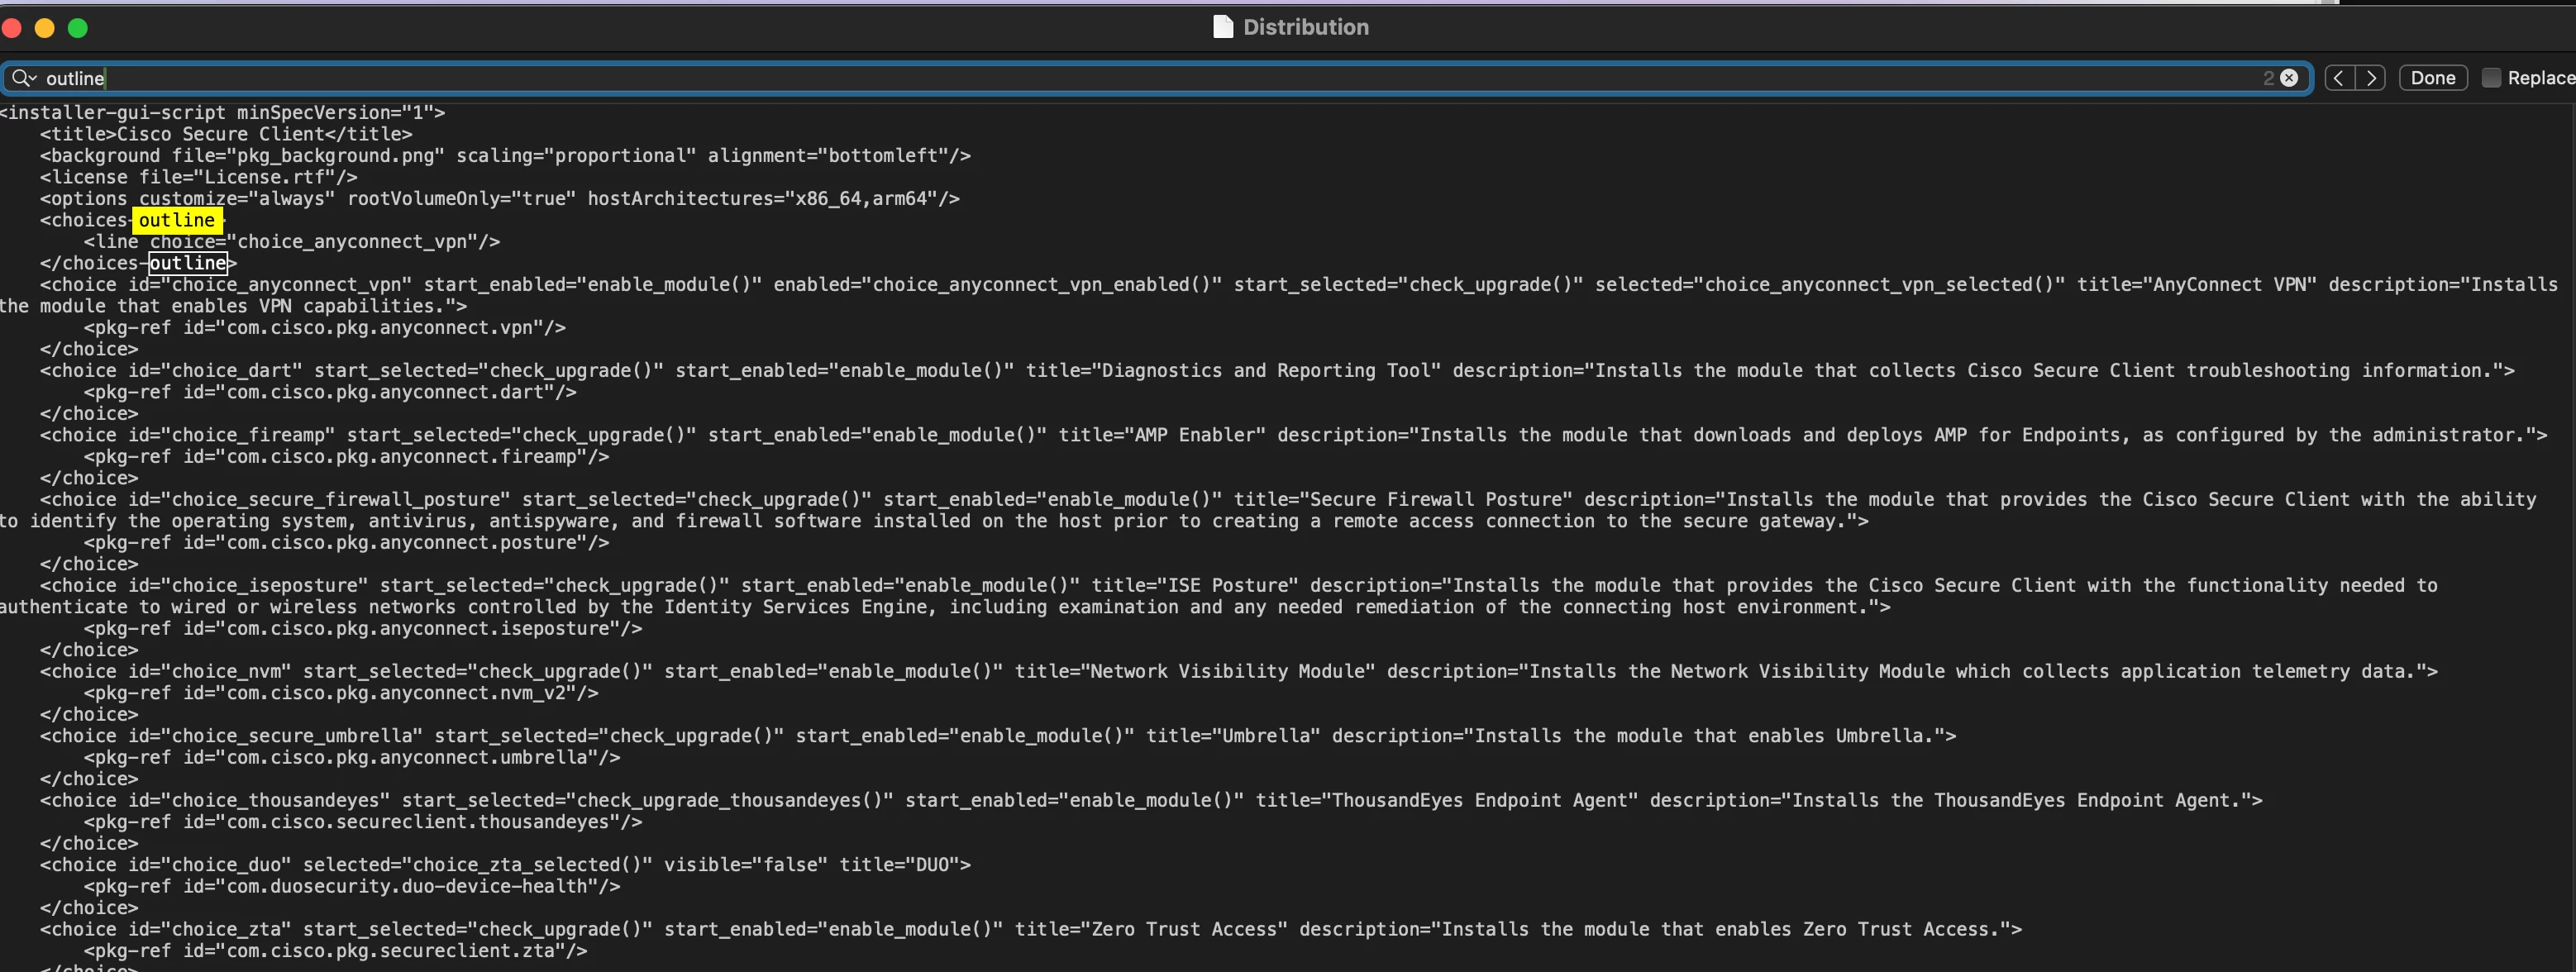The width and height of the screenshot is (2576, 972).
Task: Click the pkg-ref com.cisco.pkg.secureclient.zta line
Action: (x=336, y=951)
